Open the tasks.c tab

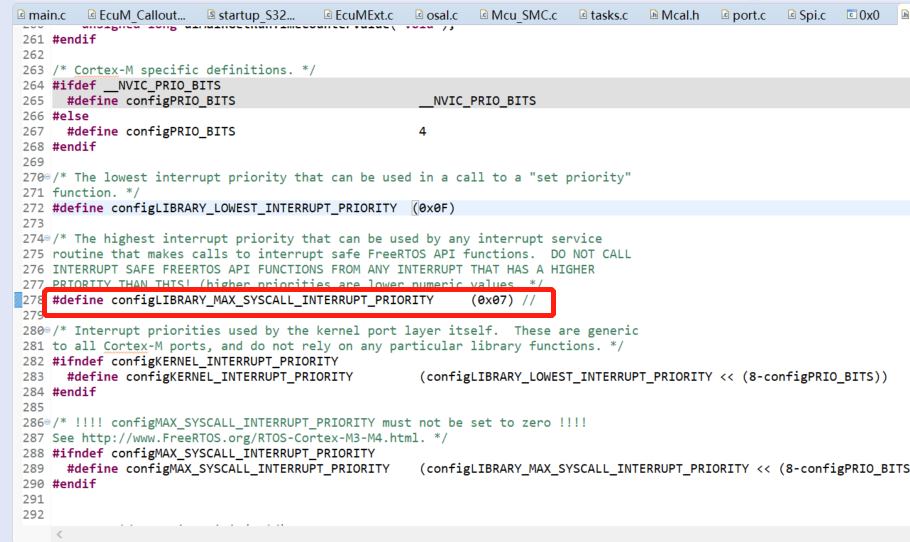603,15
